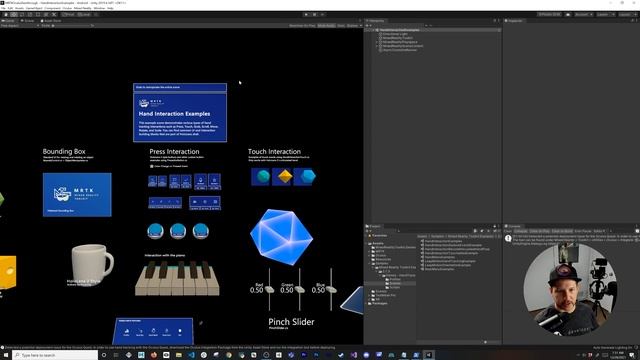The image size is (640, 360).
Task: Select the Hand tool in toolbar
Action: tap(6, 15)
